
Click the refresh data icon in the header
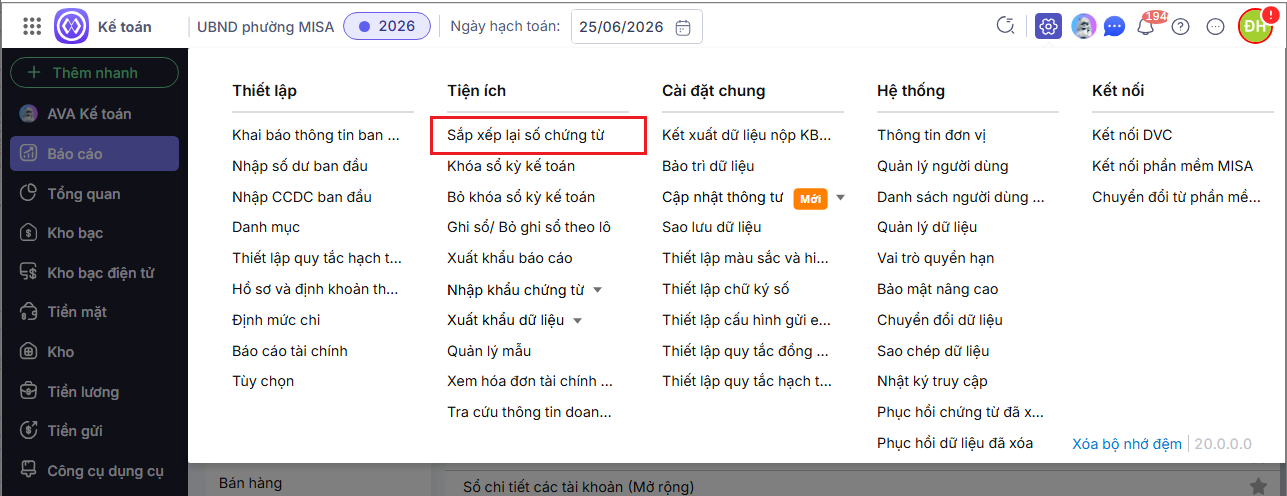tap(1006, 27)
